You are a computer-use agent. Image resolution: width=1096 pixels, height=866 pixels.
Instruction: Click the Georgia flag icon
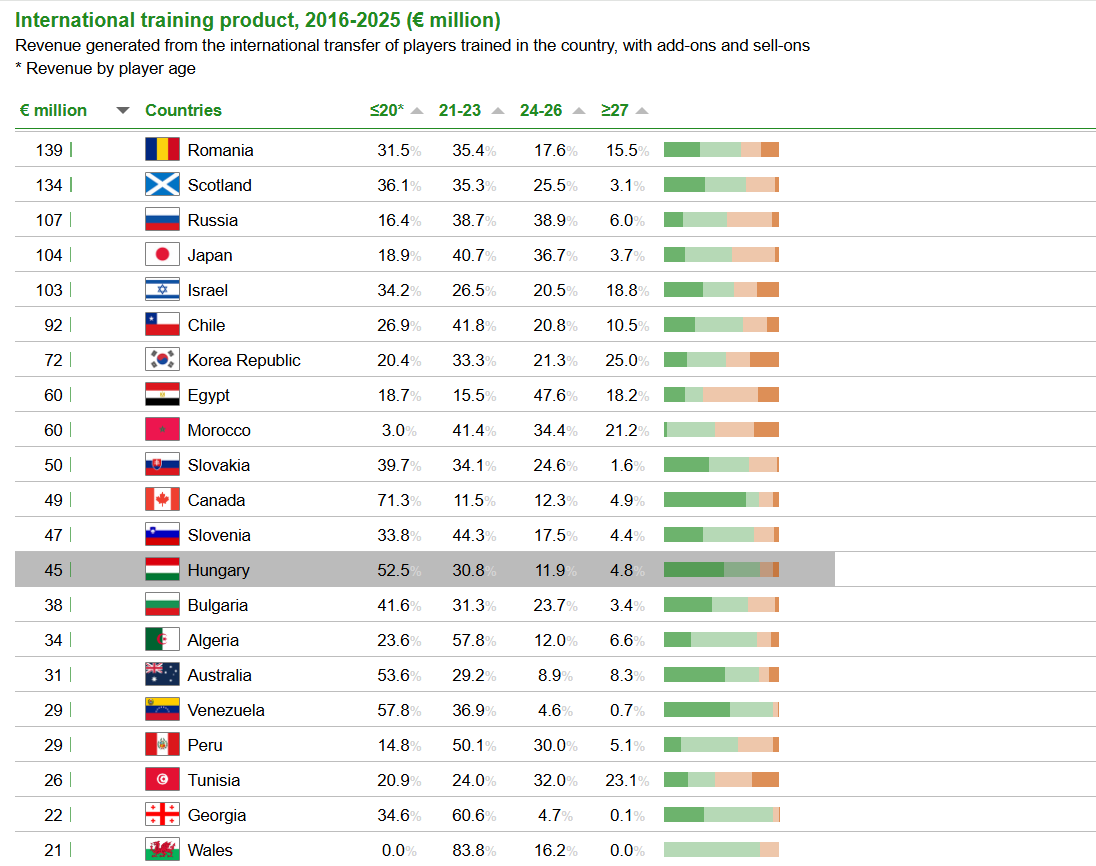[162, 815]
